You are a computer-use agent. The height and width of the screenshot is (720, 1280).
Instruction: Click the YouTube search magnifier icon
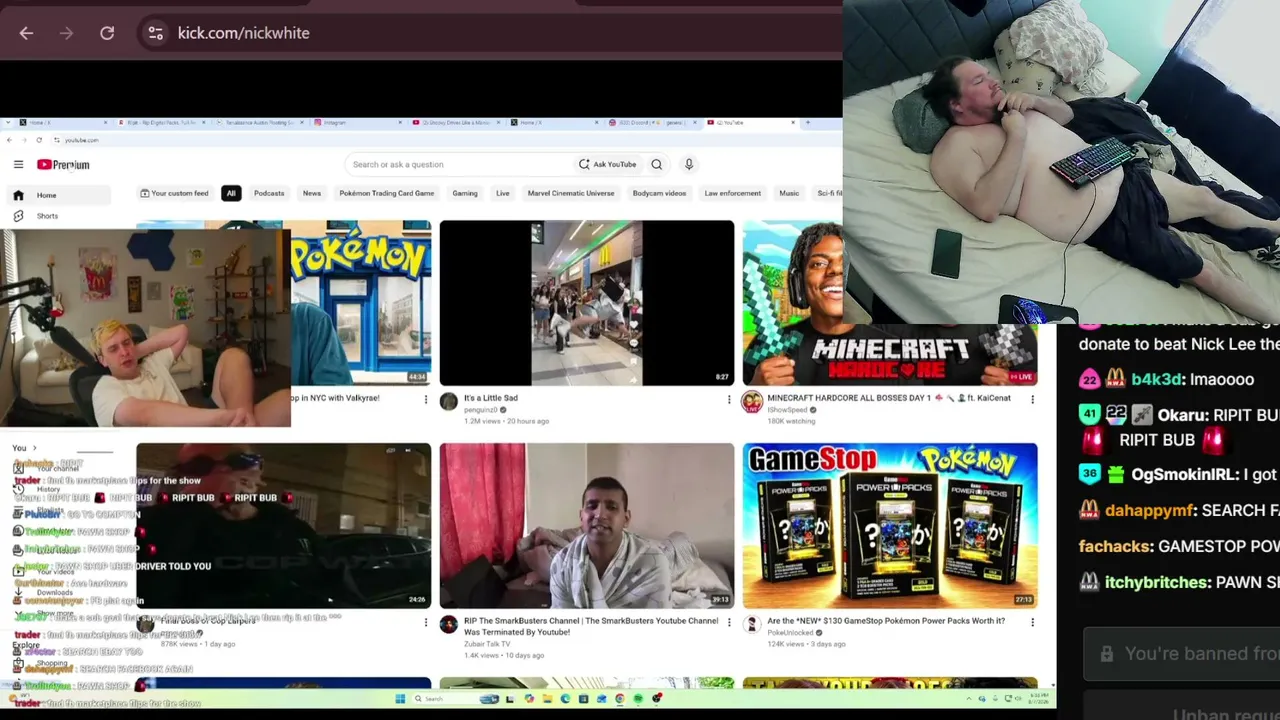(656, 164)
